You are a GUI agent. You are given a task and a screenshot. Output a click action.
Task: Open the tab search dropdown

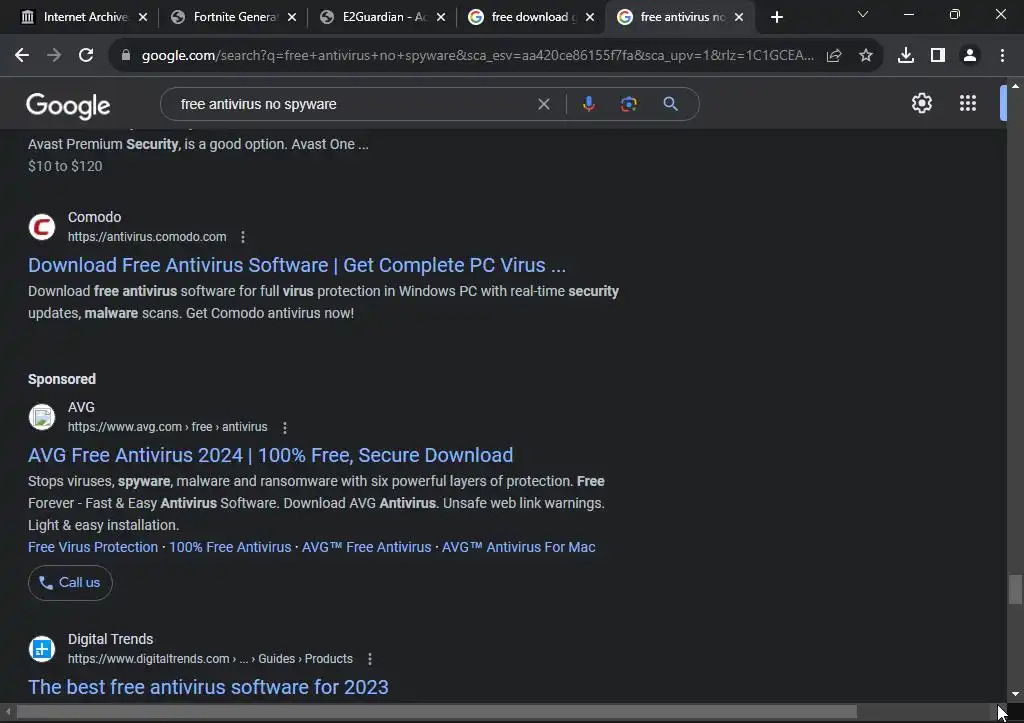coord(863,14)
